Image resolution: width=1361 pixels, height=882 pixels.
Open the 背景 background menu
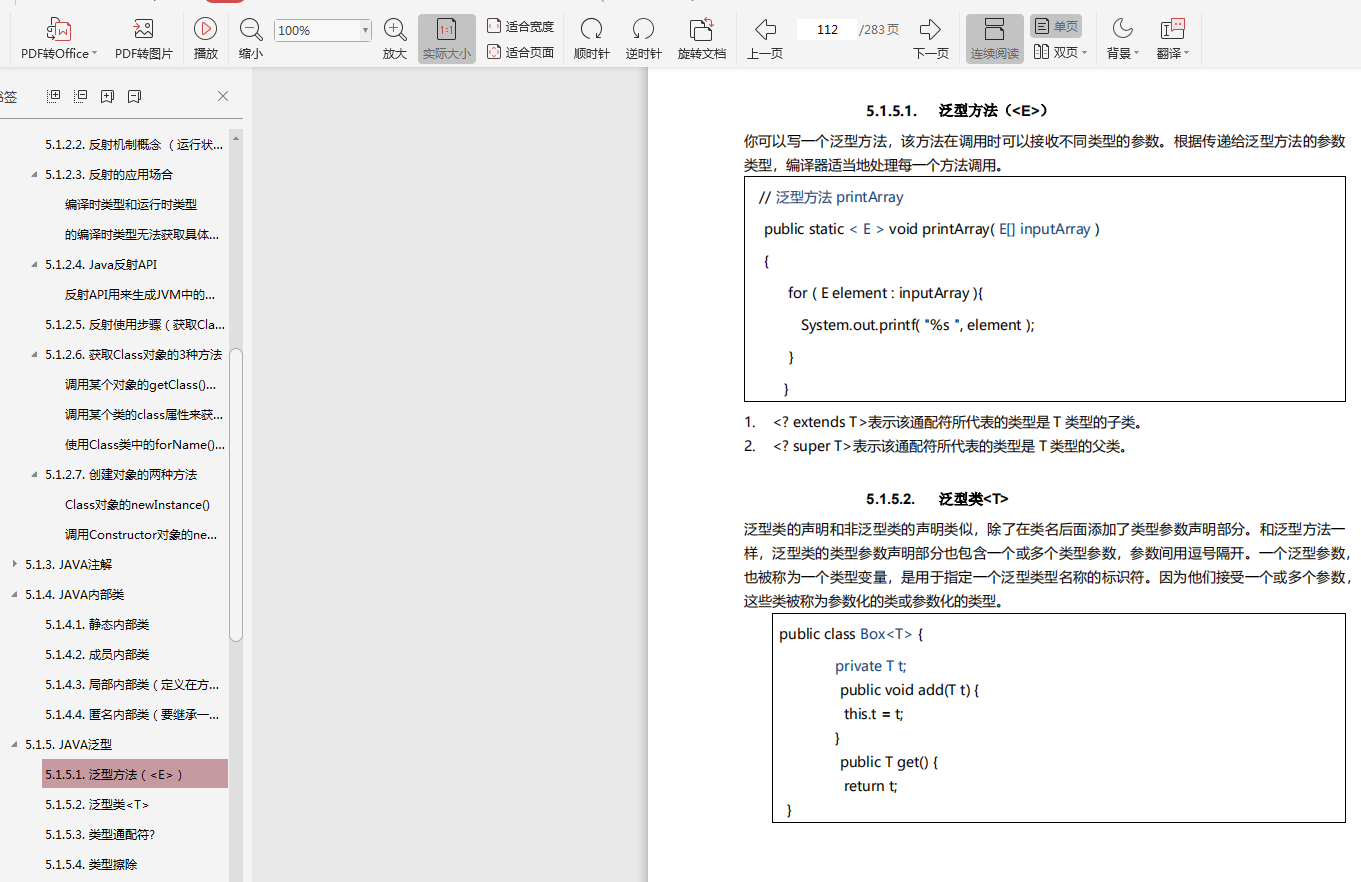click(x=1122, y=37)
